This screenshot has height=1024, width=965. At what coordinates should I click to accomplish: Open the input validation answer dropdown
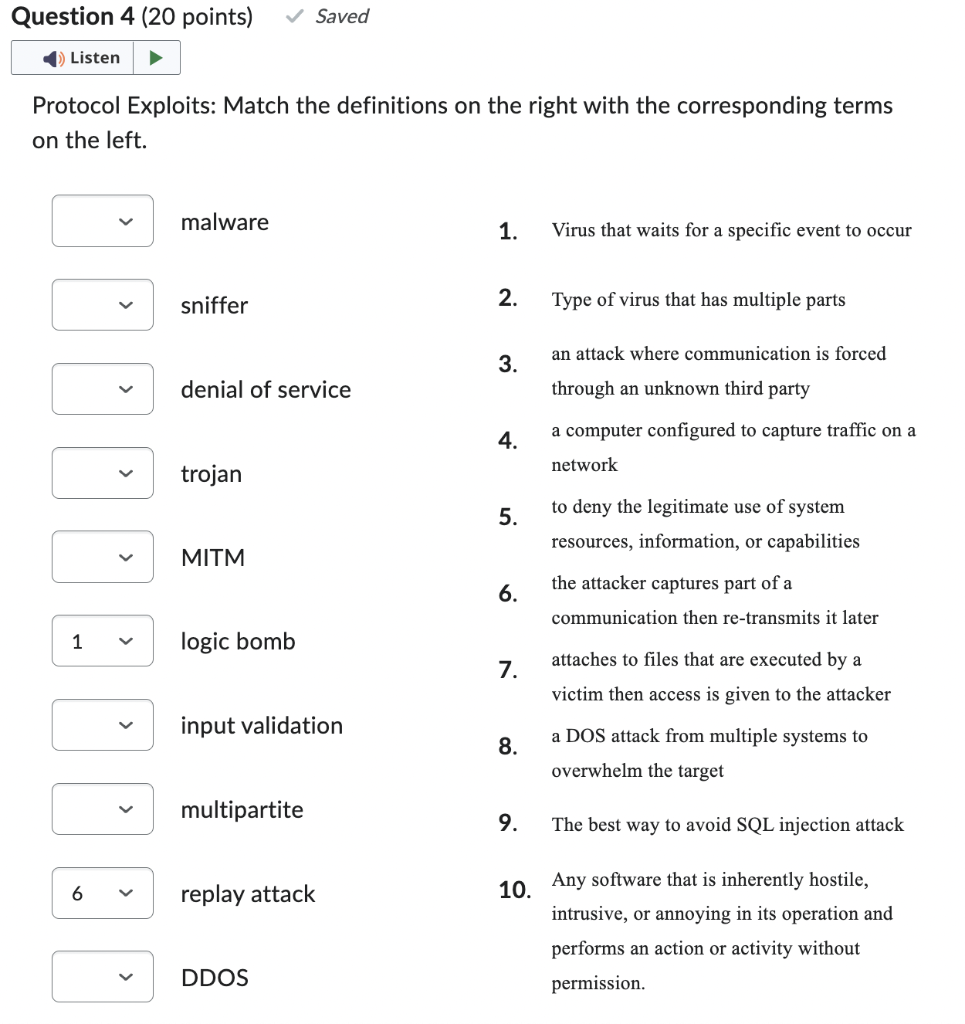click(x=102, y=724)
